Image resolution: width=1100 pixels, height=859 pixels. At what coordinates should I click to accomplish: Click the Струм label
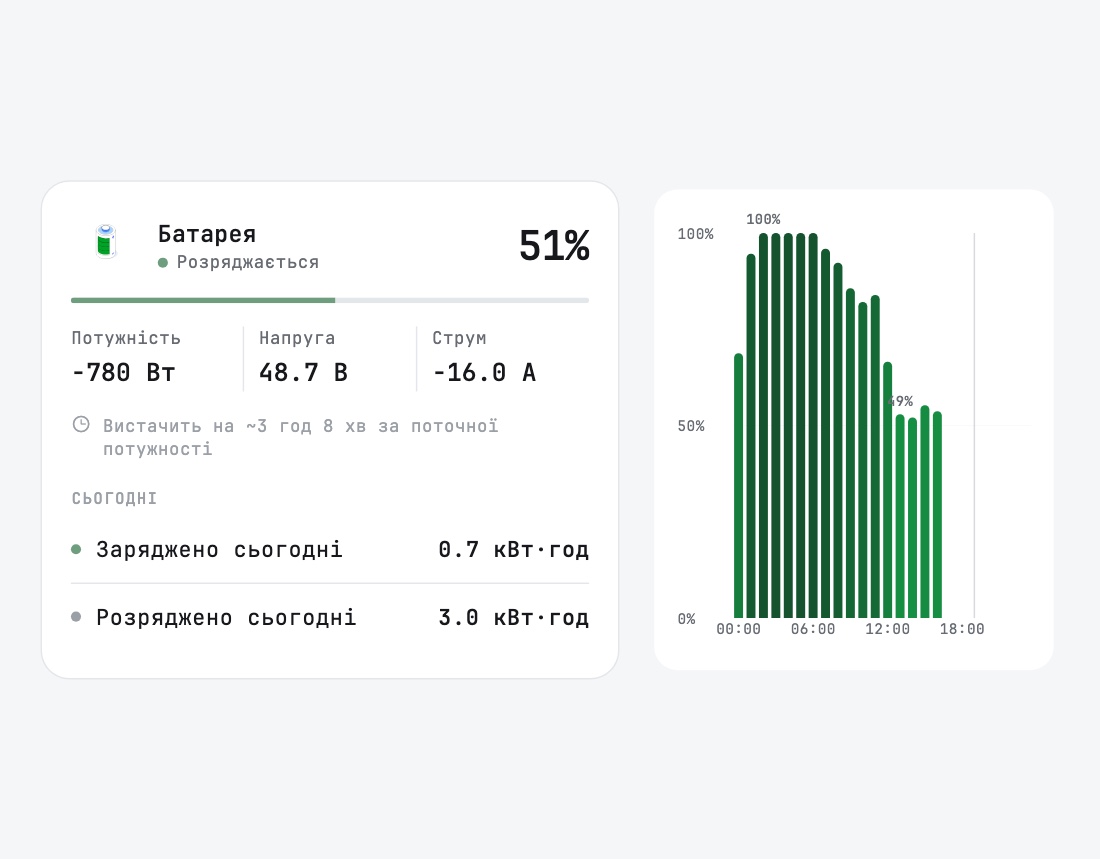(x=460, y=338)
